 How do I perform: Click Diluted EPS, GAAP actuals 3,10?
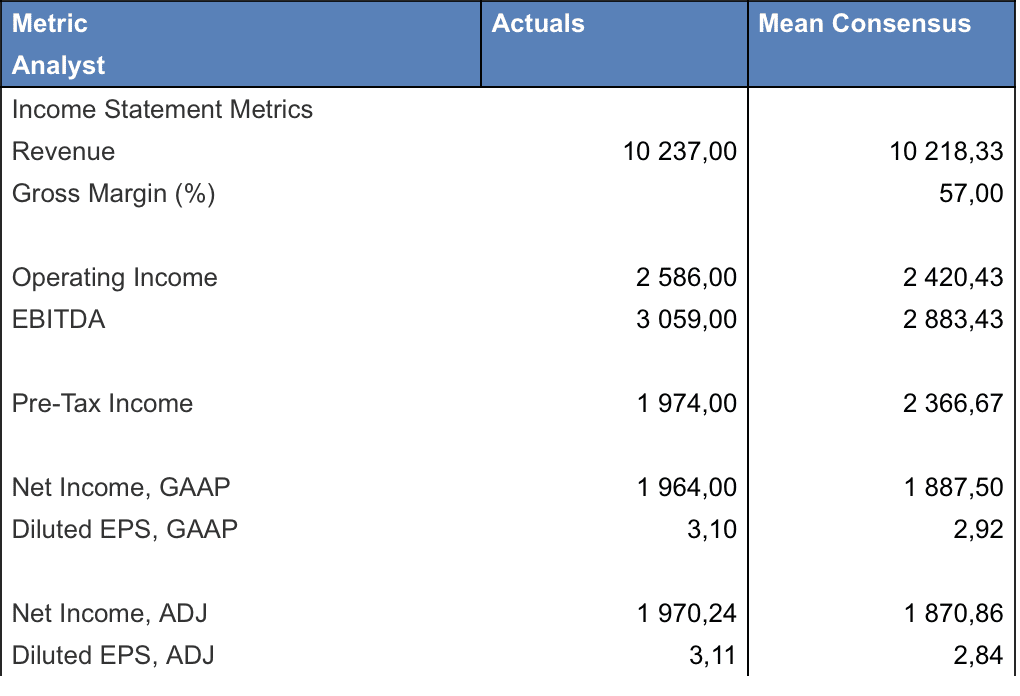(x=711, y=529)
